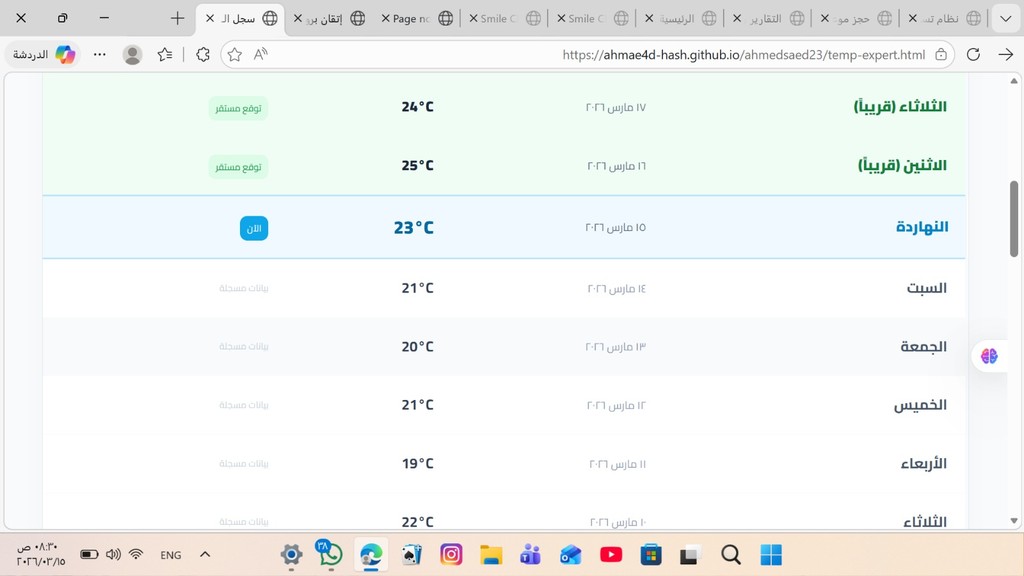This screenshot has height=576, width=1024.
Task: Add this page to favorites star
Action: (x=235, y=55)
